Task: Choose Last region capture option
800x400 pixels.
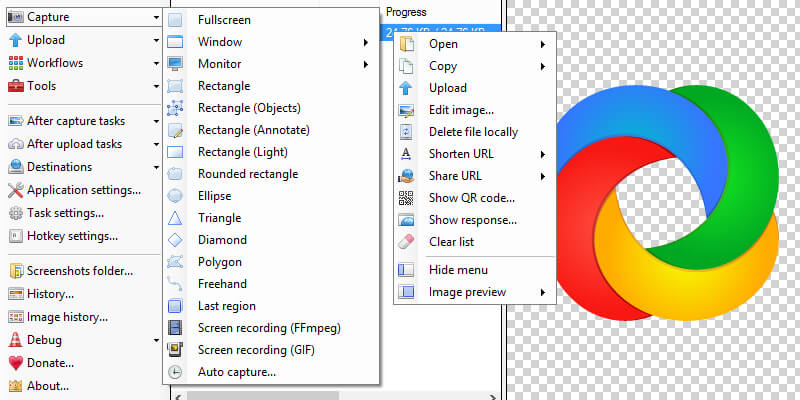Action: (x=271, y=306)
